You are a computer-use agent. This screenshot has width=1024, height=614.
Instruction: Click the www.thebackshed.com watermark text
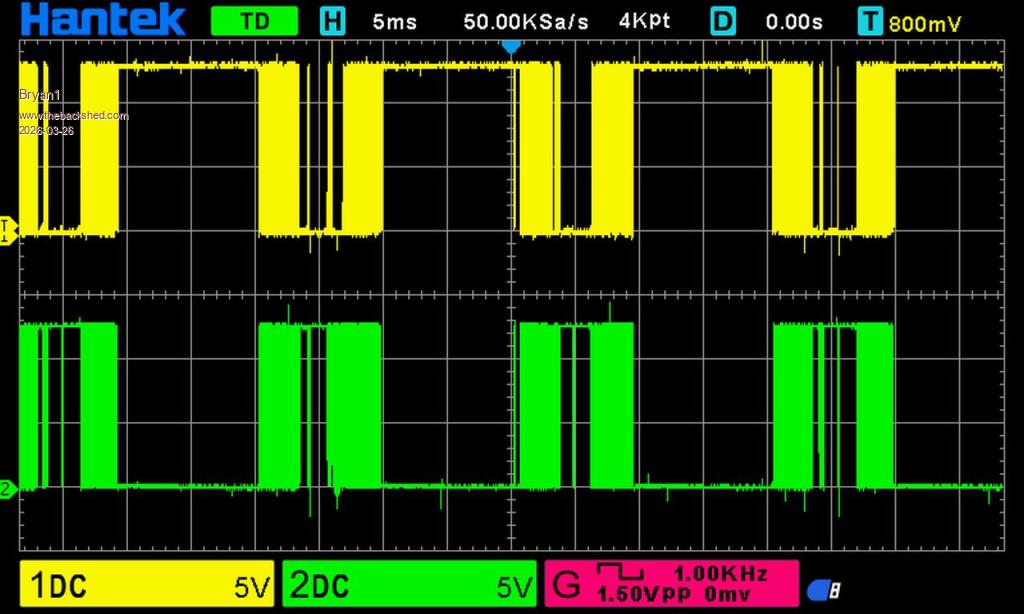pyautogui.click(x=74, y=115)
